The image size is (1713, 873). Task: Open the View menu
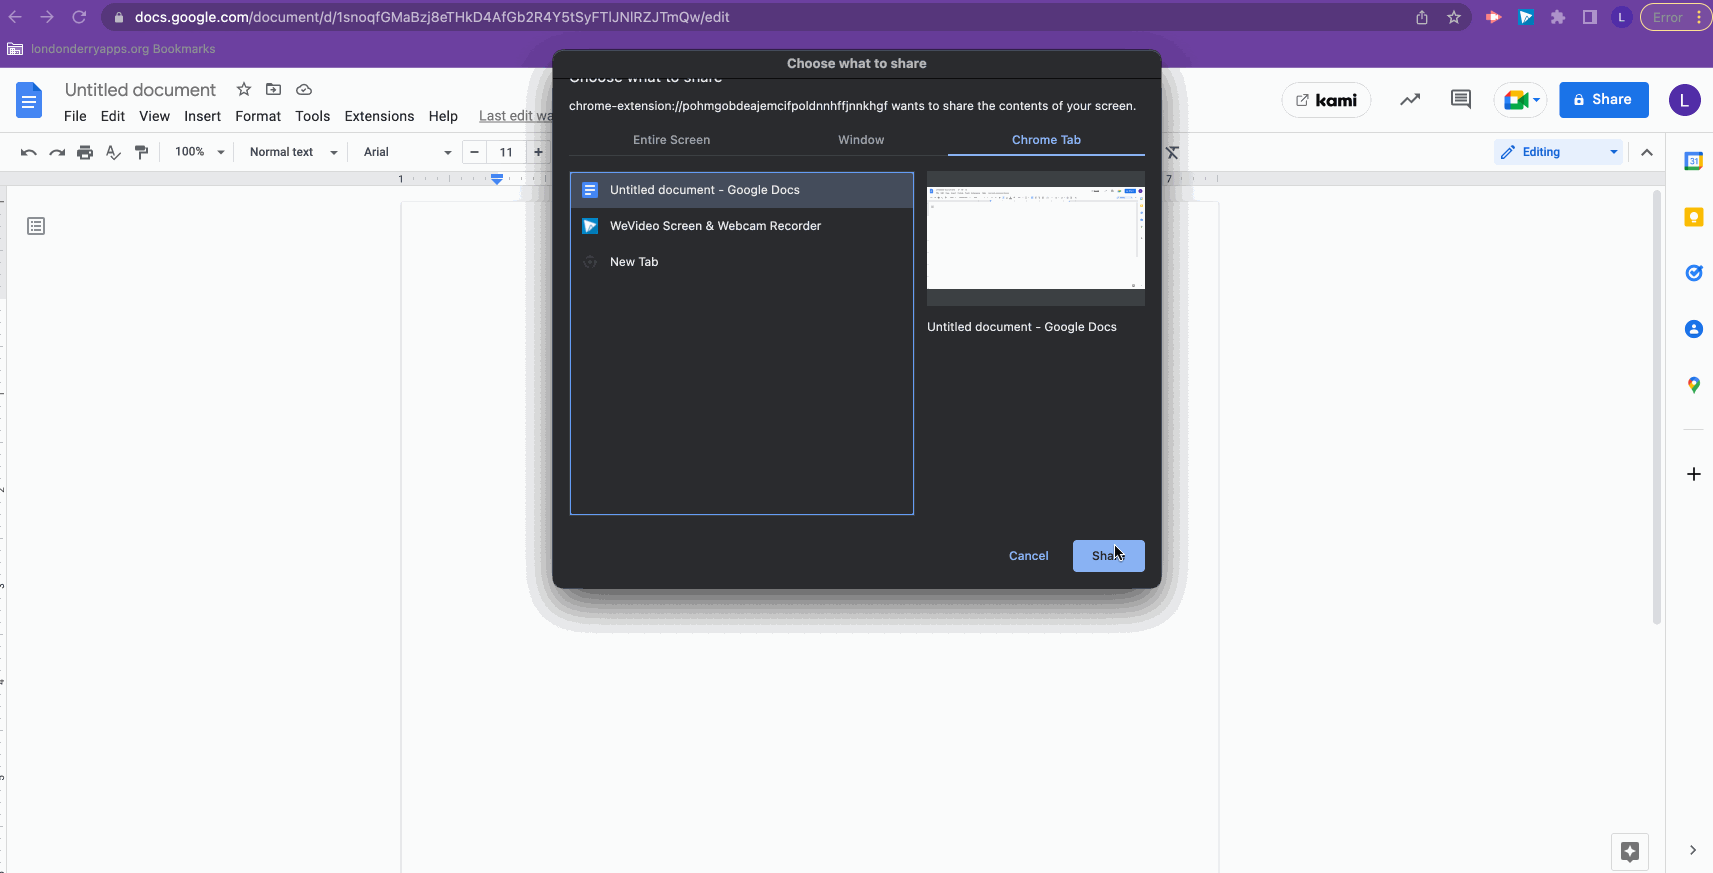(154, 116)
